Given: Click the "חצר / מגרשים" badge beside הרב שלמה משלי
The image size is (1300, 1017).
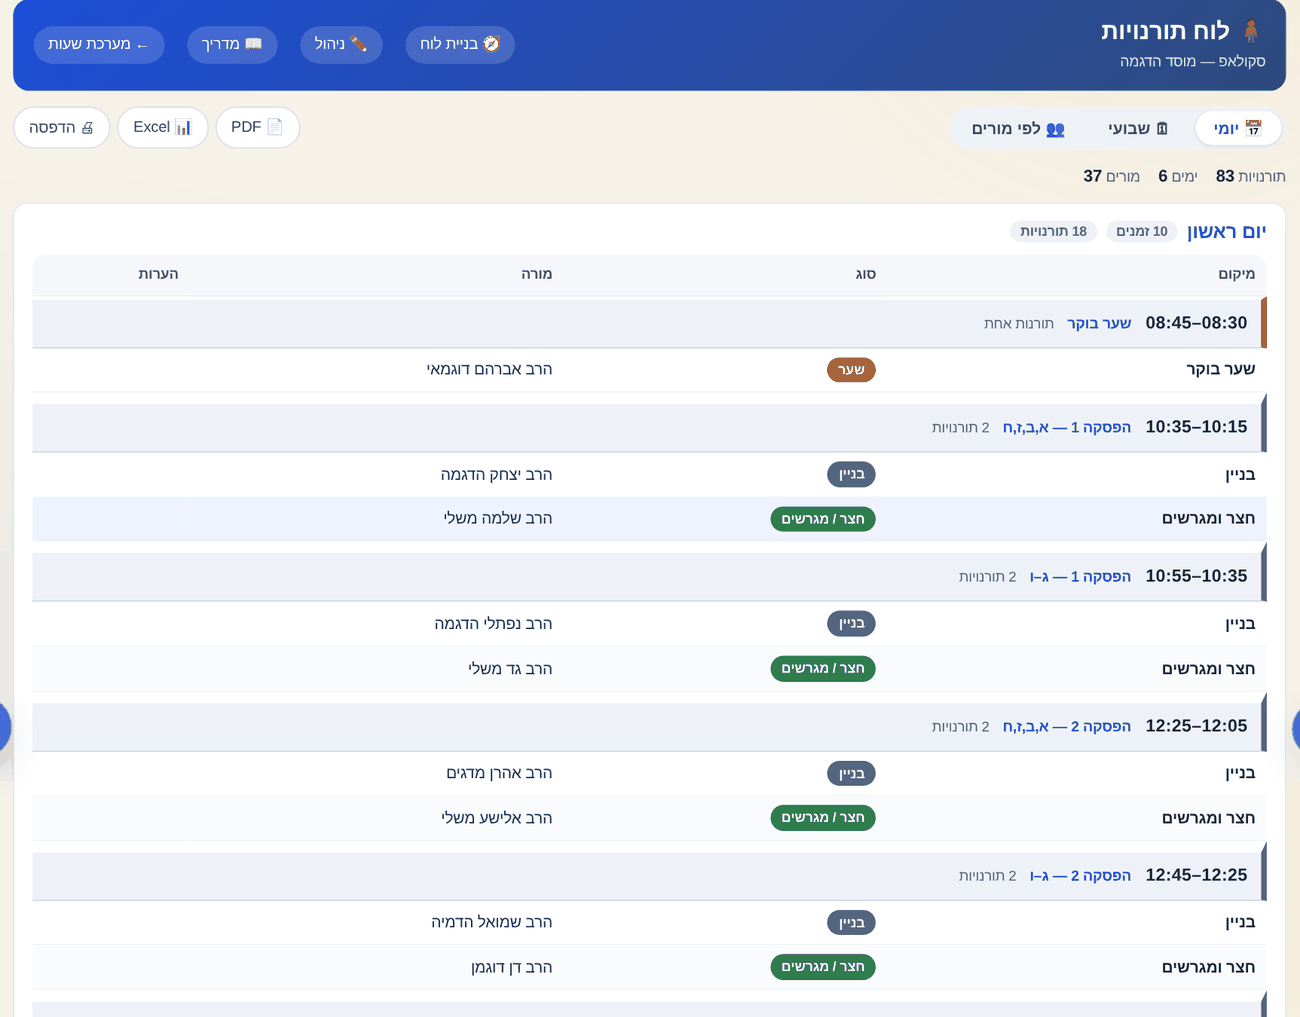Looking at the screenshot, I should 823,519.
